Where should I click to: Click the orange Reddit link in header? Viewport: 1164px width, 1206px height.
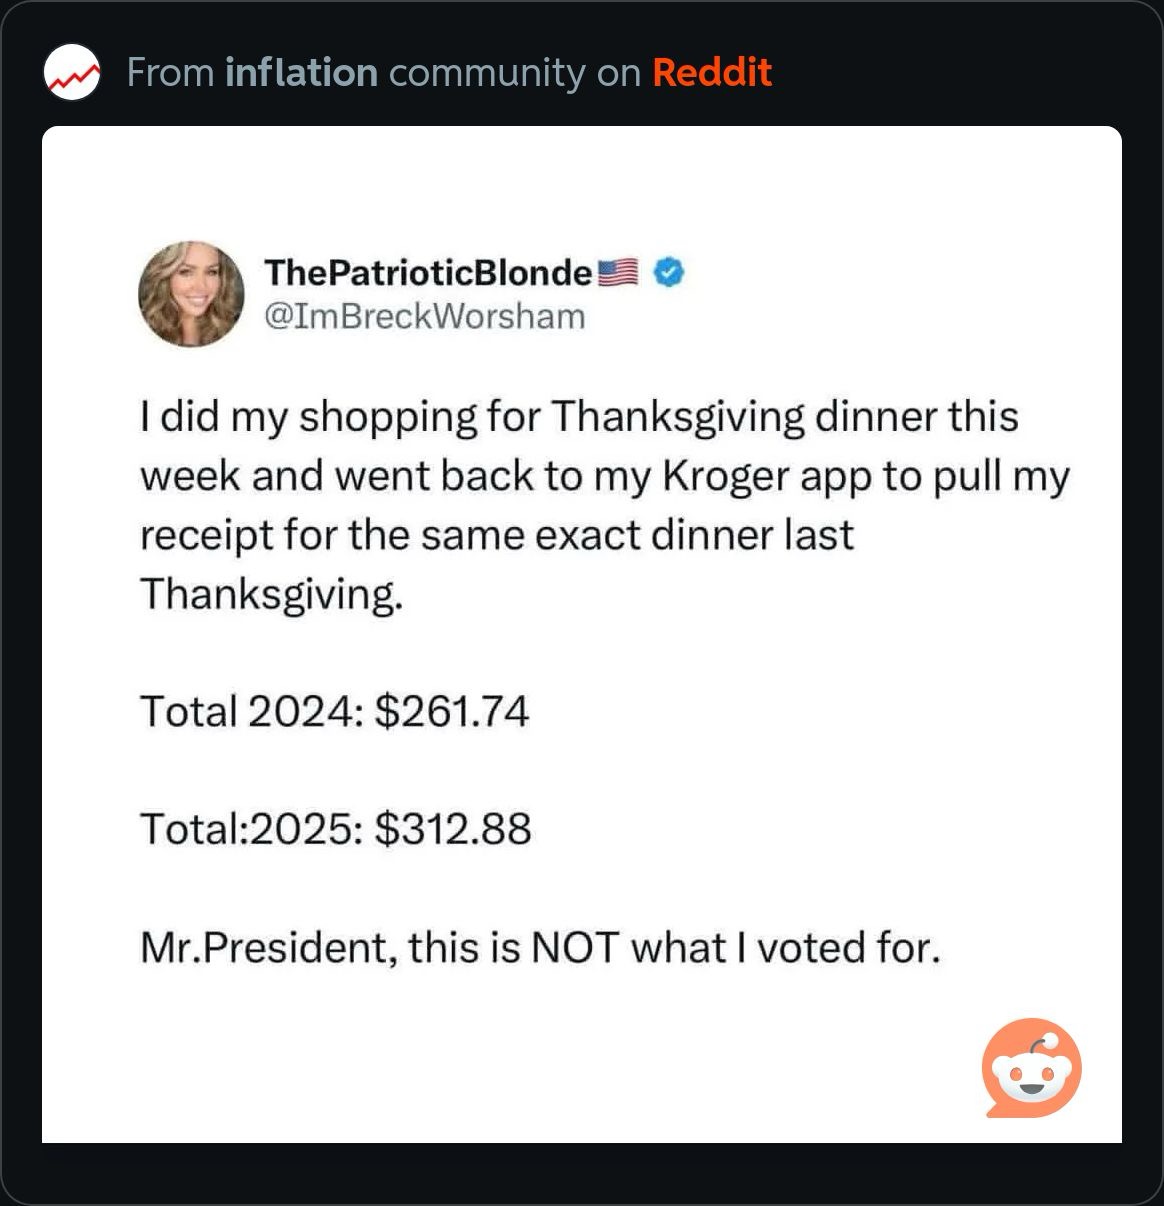[712, 73]
